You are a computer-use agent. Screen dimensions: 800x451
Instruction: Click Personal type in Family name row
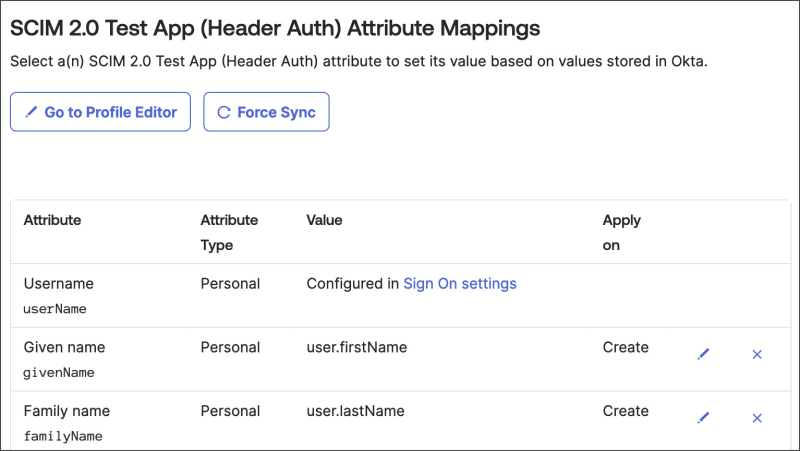[x=230, y=411]
